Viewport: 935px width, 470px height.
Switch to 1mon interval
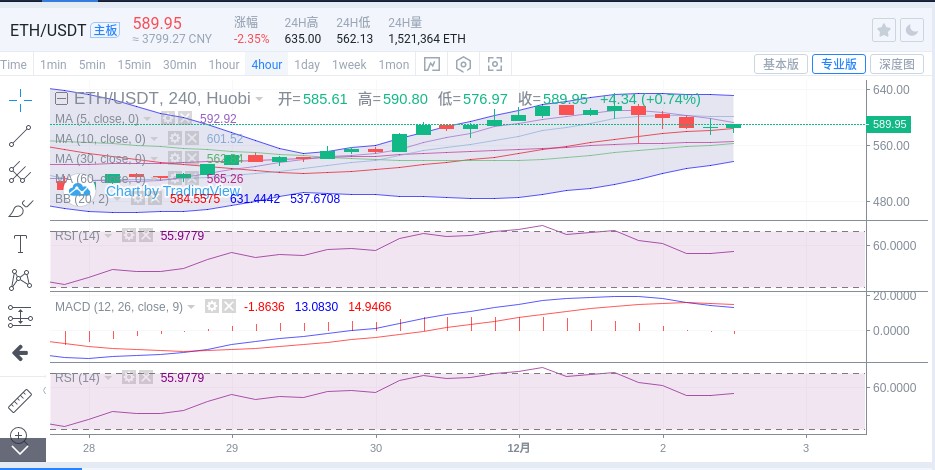pos(394,64)
